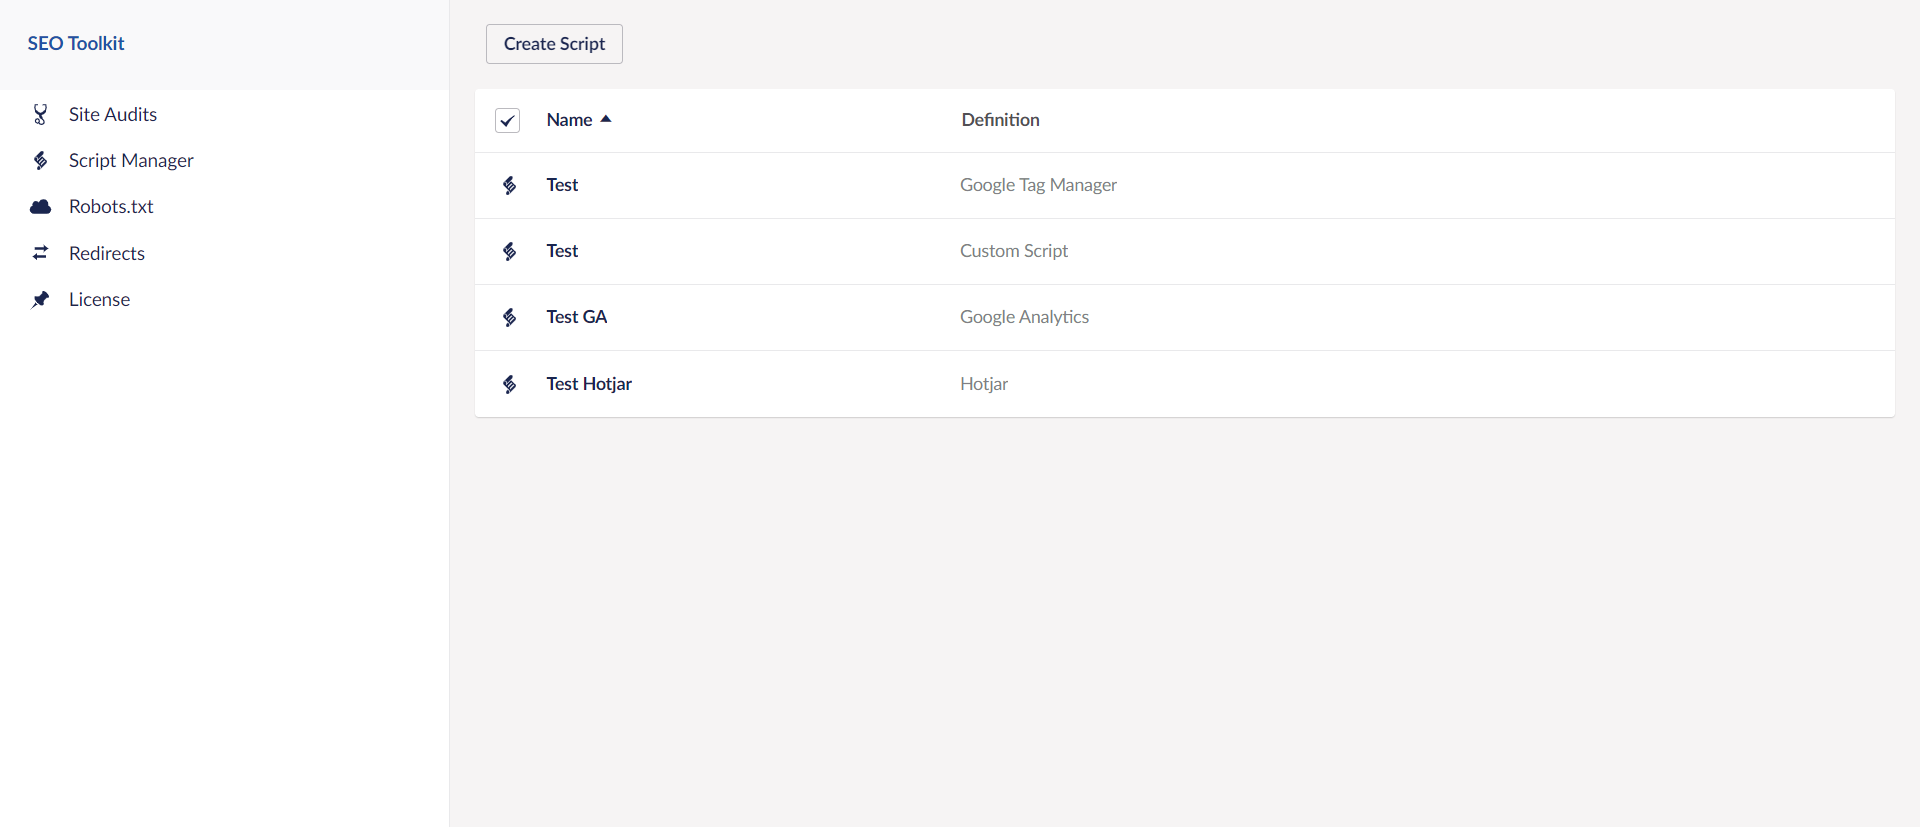
Task: Open the Redirects menu item
Action: pyautogui.click(x=106, y=253)
